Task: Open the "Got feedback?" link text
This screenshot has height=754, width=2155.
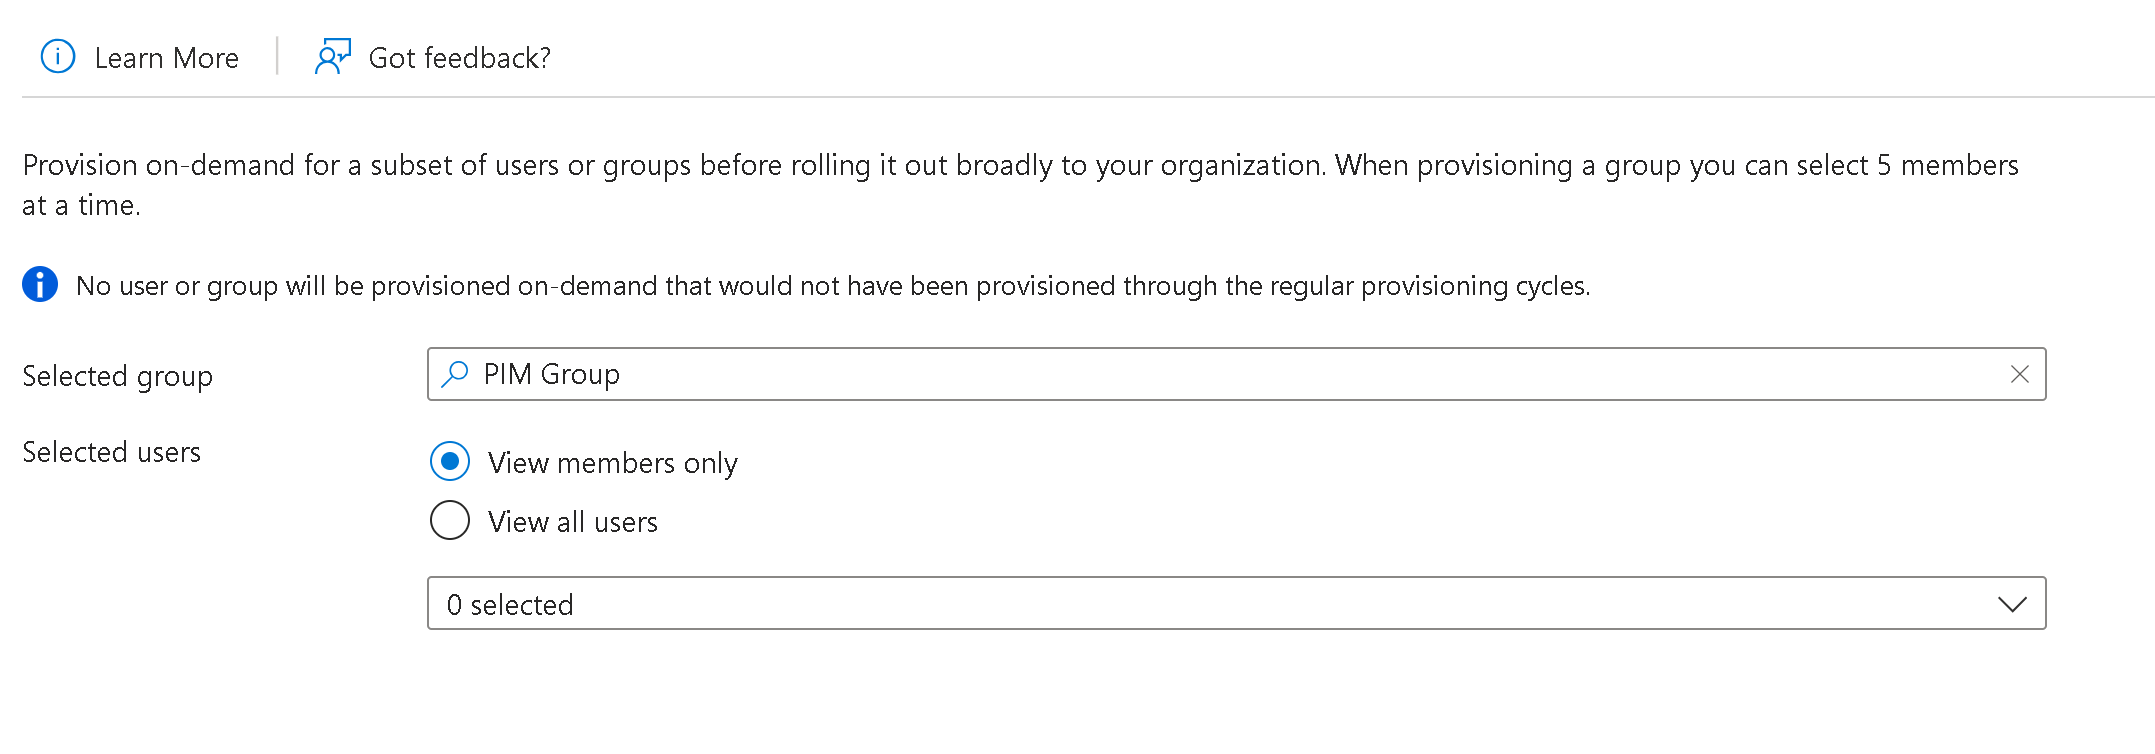Action: 459,58
